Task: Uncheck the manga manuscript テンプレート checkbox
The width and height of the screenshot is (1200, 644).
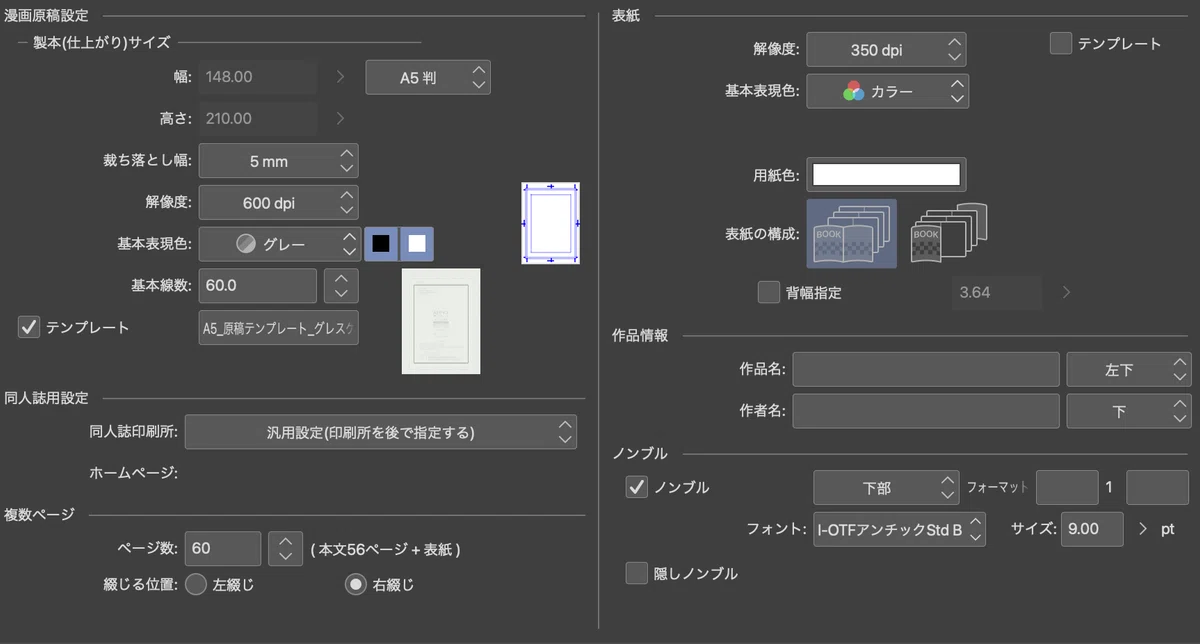Action: point(29,327)
